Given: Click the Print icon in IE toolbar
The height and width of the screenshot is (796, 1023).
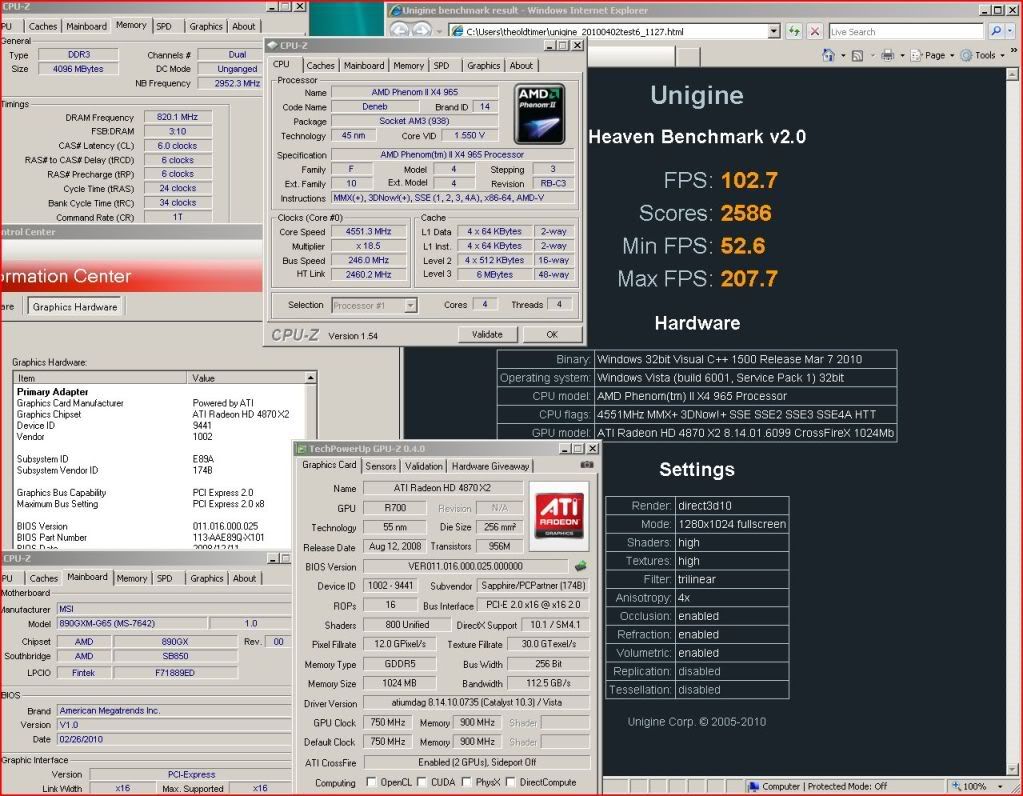Looking at the screenshot, I should 887,55.
